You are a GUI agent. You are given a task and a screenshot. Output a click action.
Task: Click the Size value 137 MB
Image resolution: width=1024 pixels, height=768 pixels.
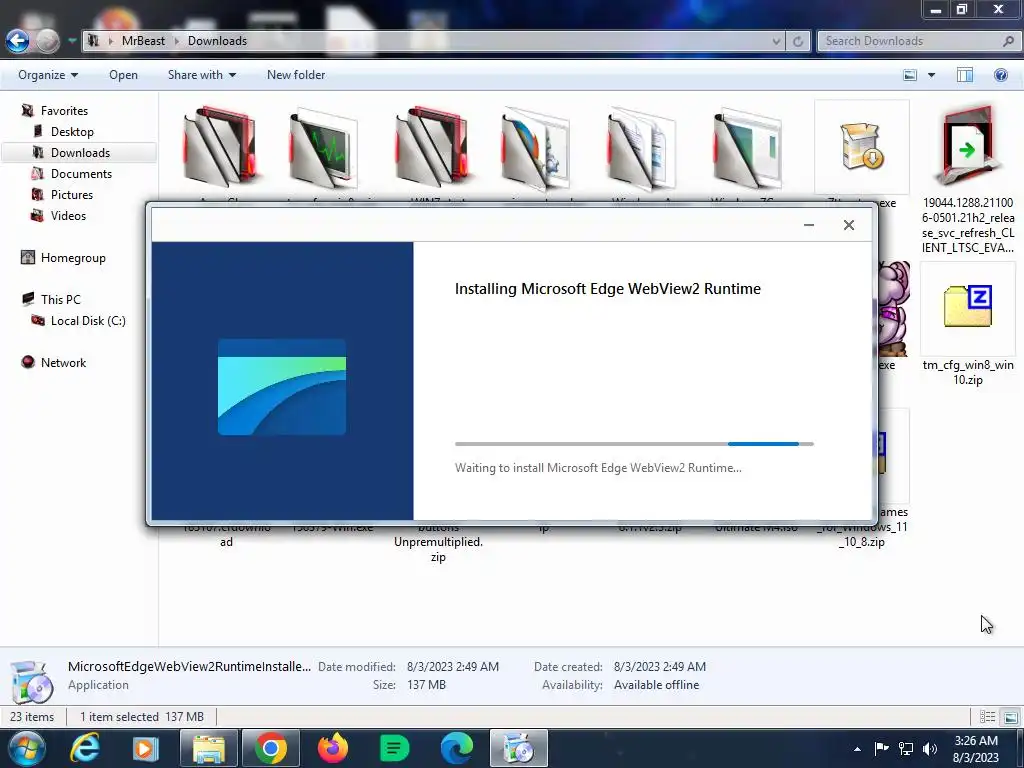pos(426,685)
